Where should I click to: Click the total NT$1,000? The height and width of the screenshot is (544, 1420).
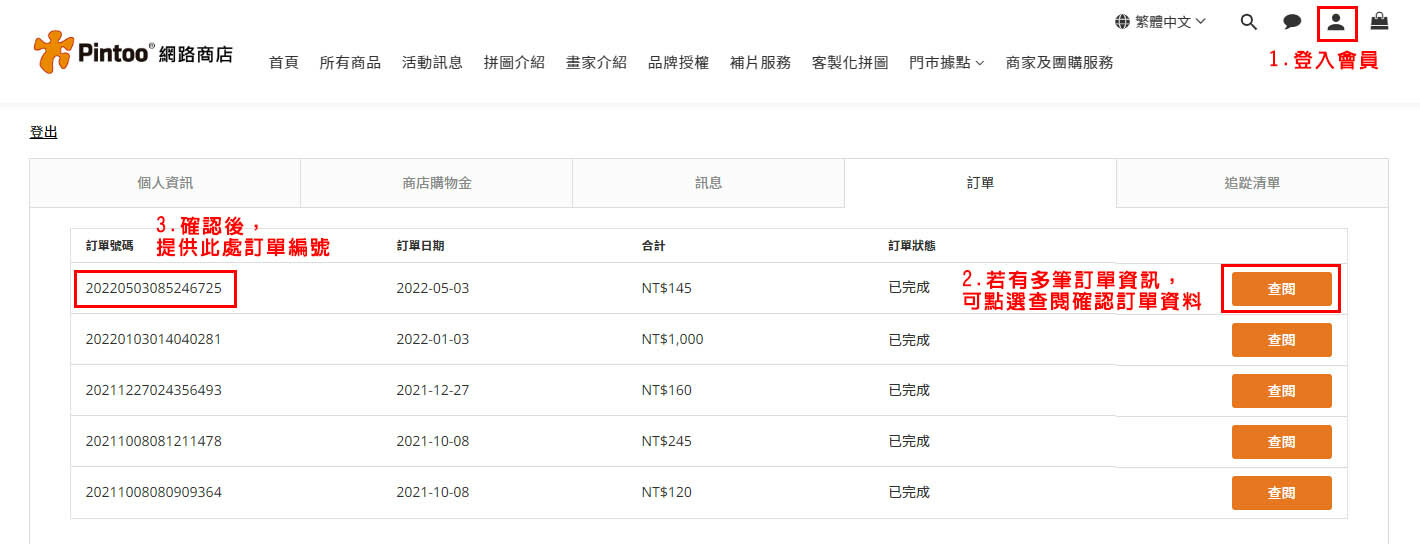673,339
